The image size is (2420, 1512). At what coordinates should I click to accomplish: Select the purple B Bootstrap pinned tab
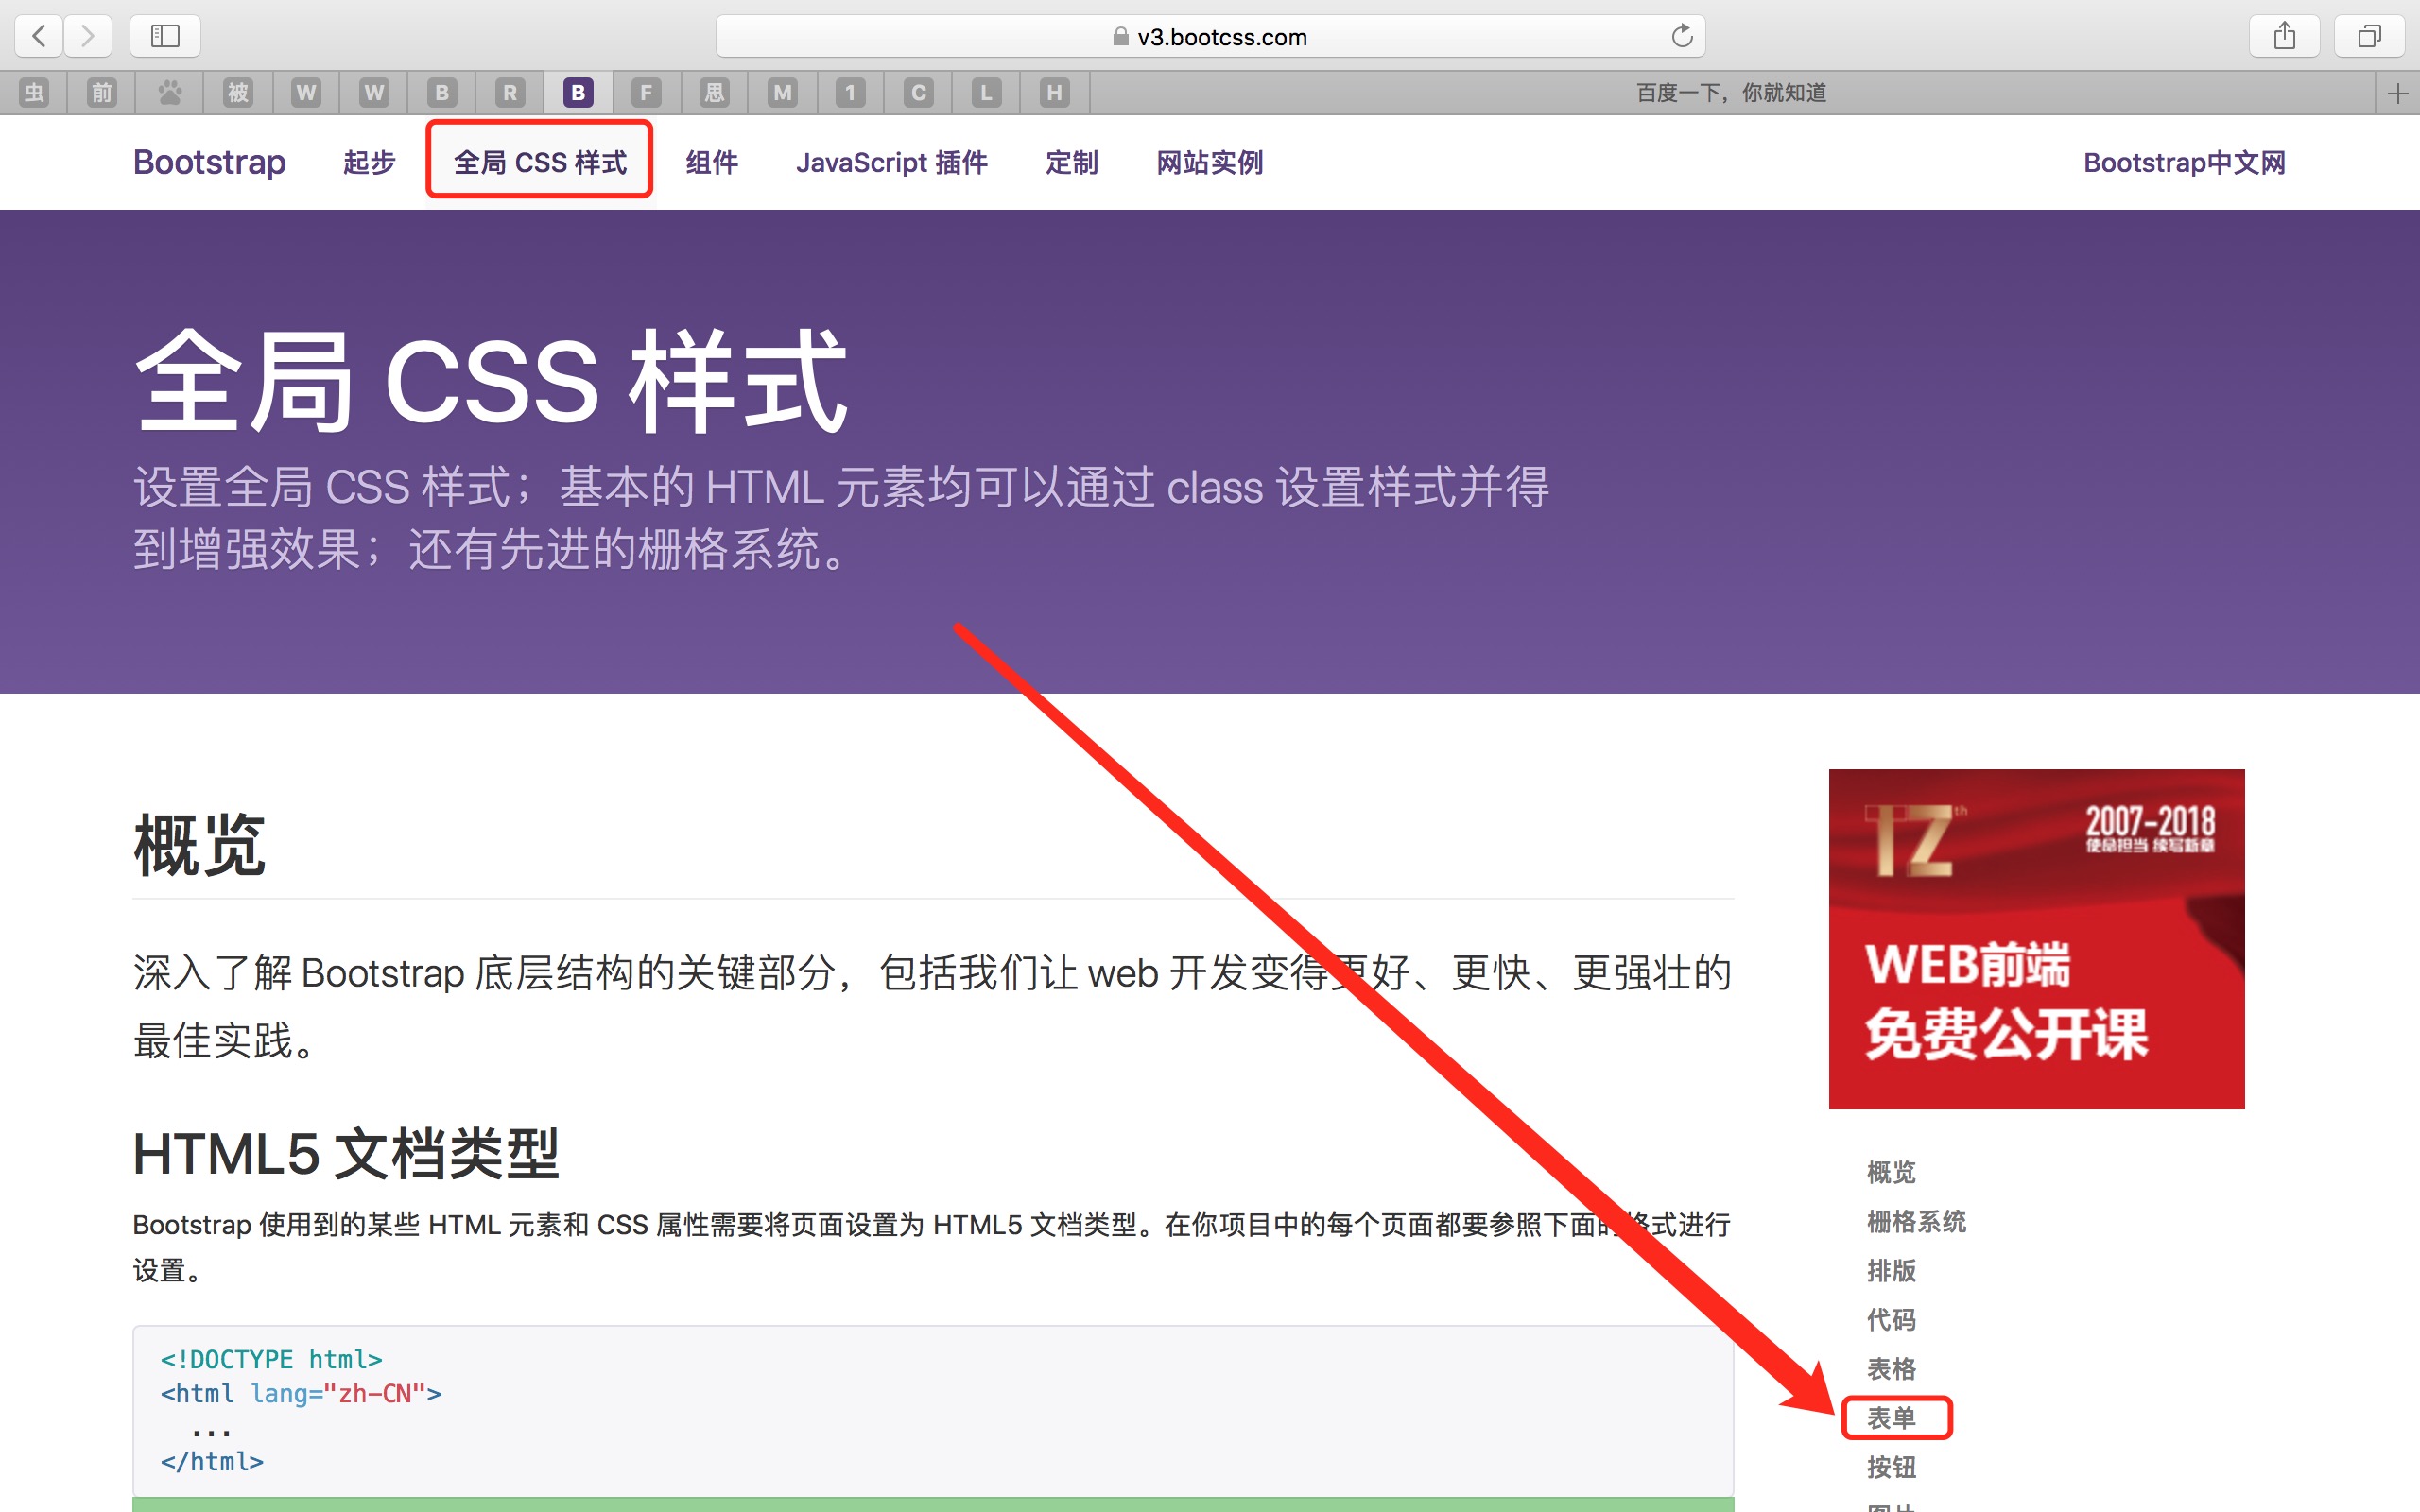pos(578,93)
